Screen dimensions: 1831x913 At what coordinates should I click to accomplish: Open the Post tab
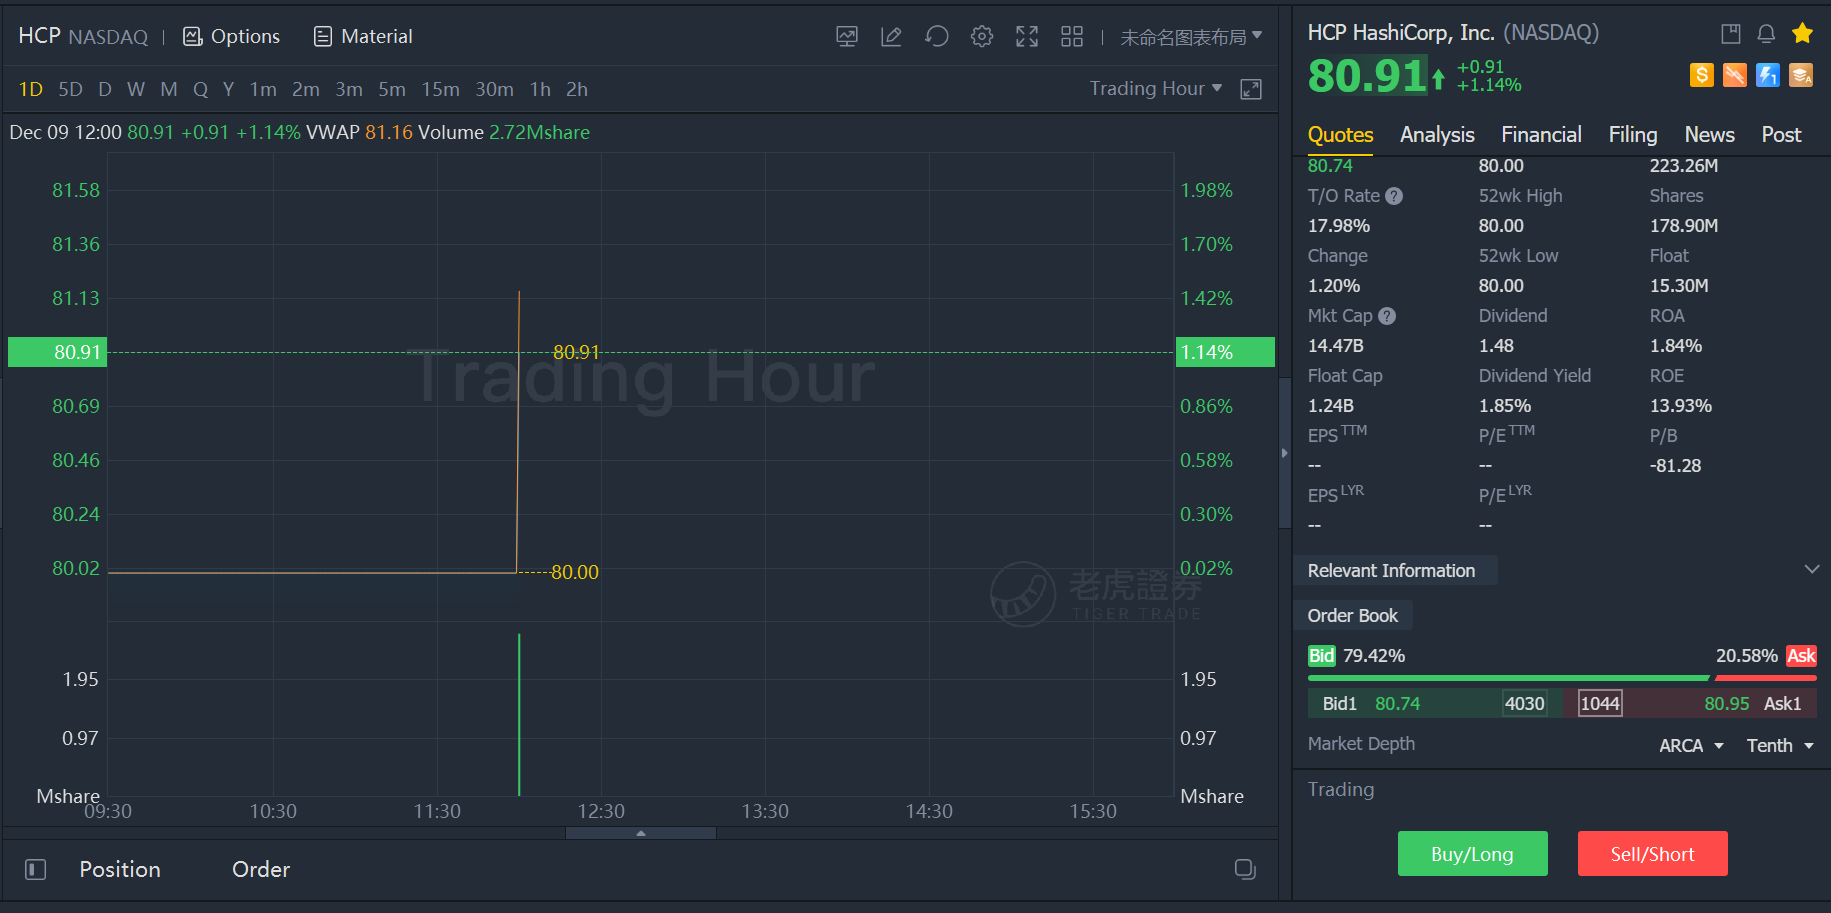click(1781, 135)
